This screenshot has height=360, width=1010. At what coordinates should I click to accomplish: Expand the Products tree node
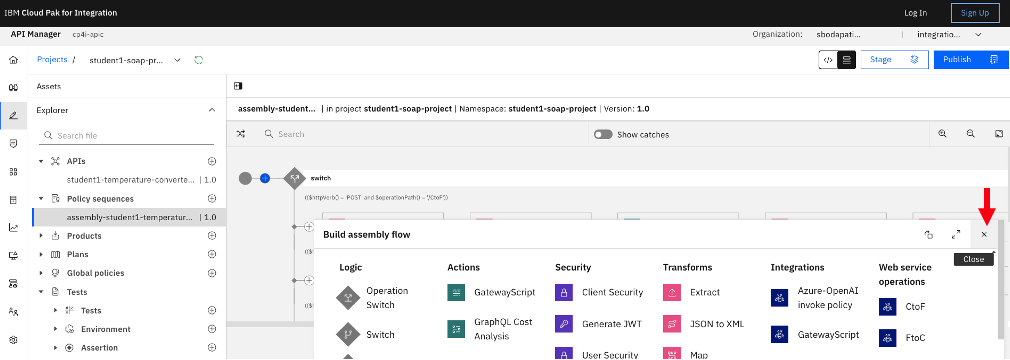41,236
